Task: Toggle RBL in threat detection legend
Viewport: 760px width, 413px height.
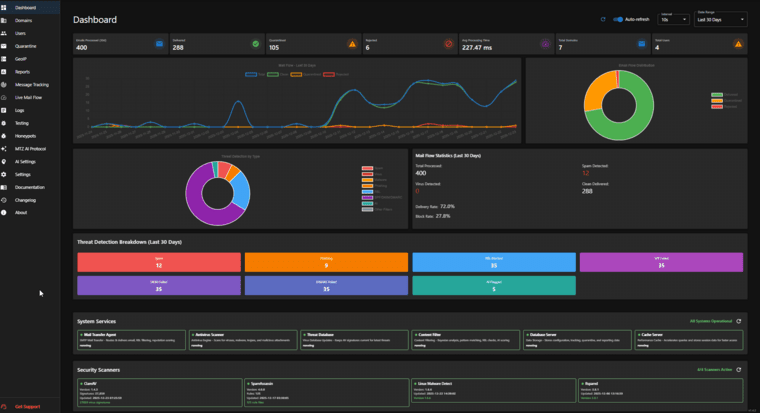Action: coord(371,192)
